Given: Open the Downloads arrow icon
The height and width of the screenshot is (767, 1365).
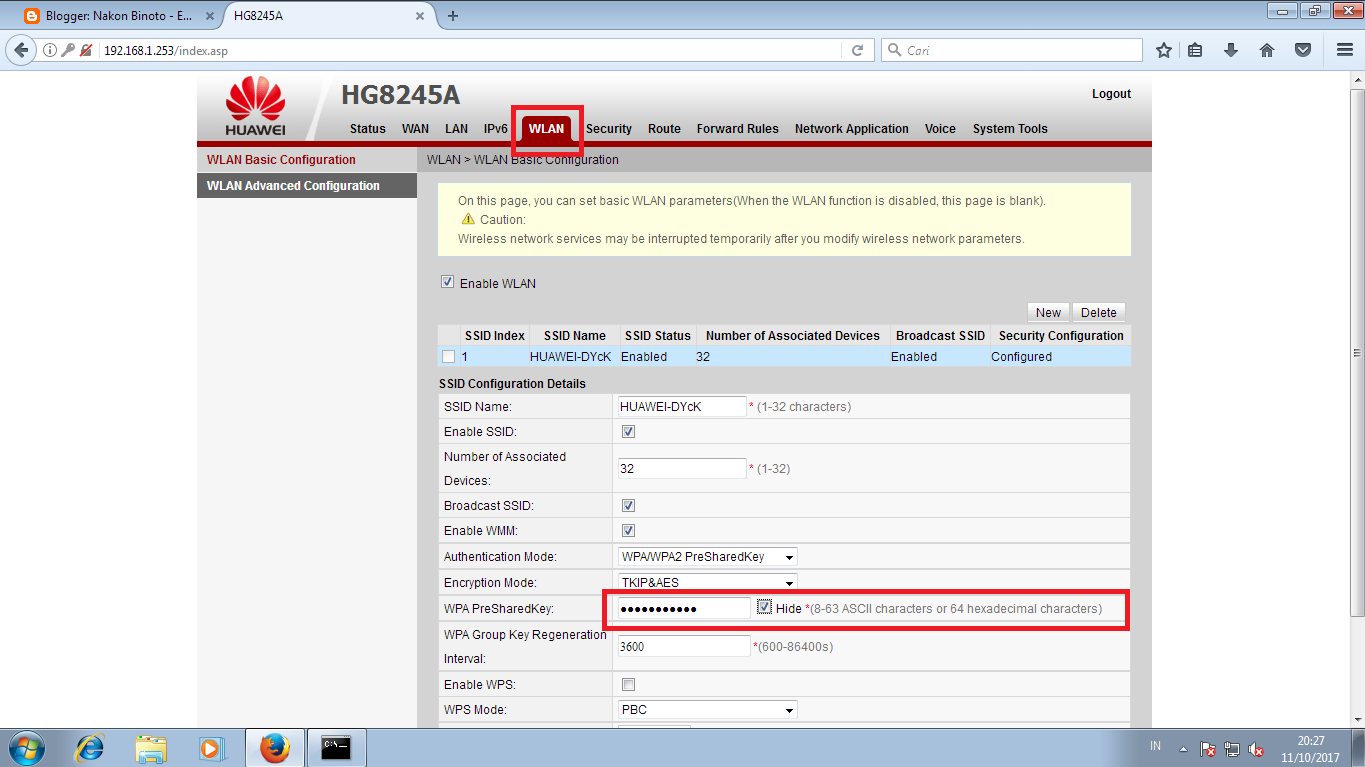Looking at the screenshot, I should pyautogui.click(x=1231, y=50).
